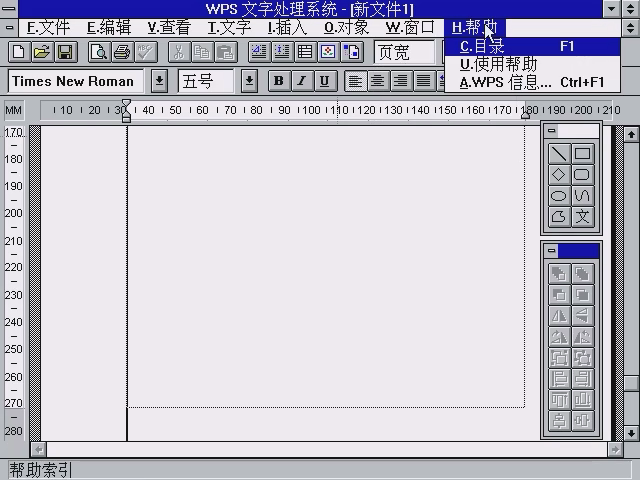Expand the Times New Roman font dropdown
The height and width of the screenshot is (480, 640).
[x=160, y=81]
